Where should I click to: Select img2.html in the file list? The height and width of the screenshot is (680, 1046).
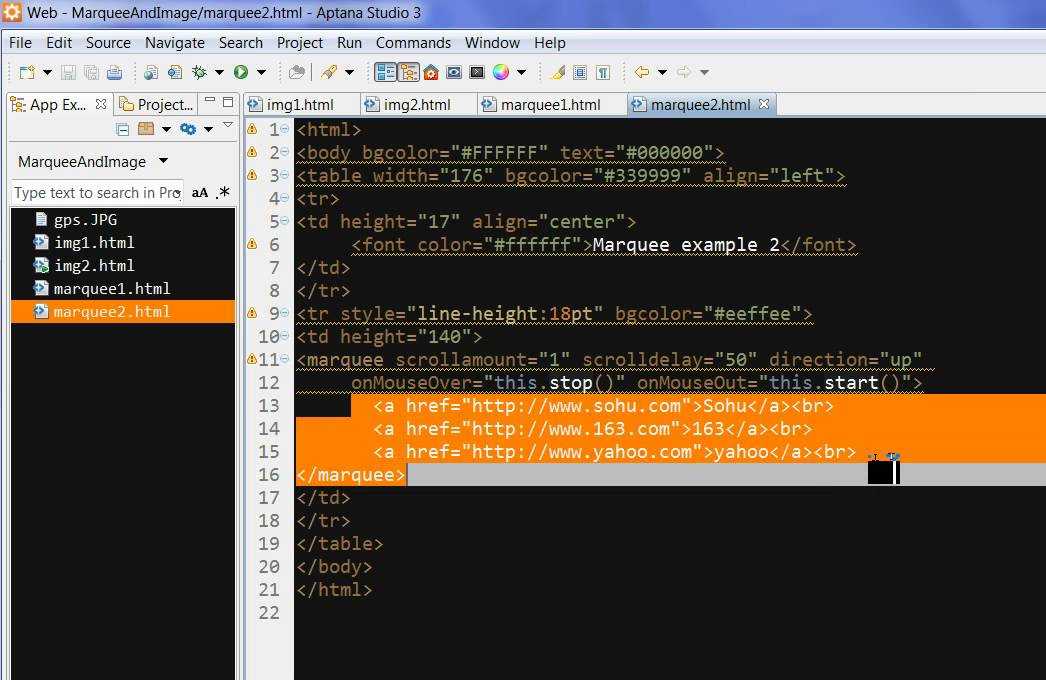coord(123,266)
